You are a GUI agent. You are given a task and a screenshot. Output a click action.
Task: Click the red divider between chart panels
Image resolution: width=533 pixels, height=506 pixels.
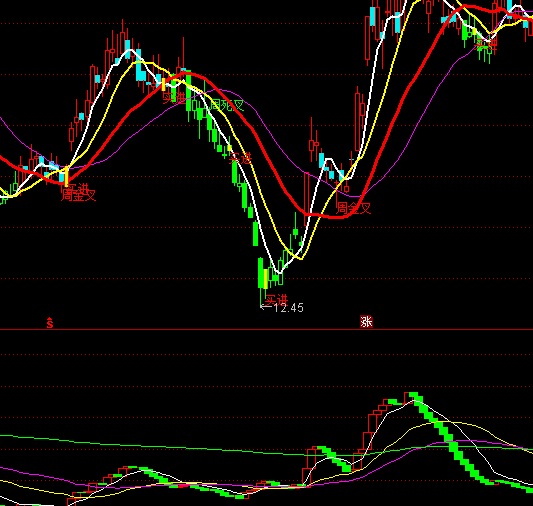(x=266, y=329)
